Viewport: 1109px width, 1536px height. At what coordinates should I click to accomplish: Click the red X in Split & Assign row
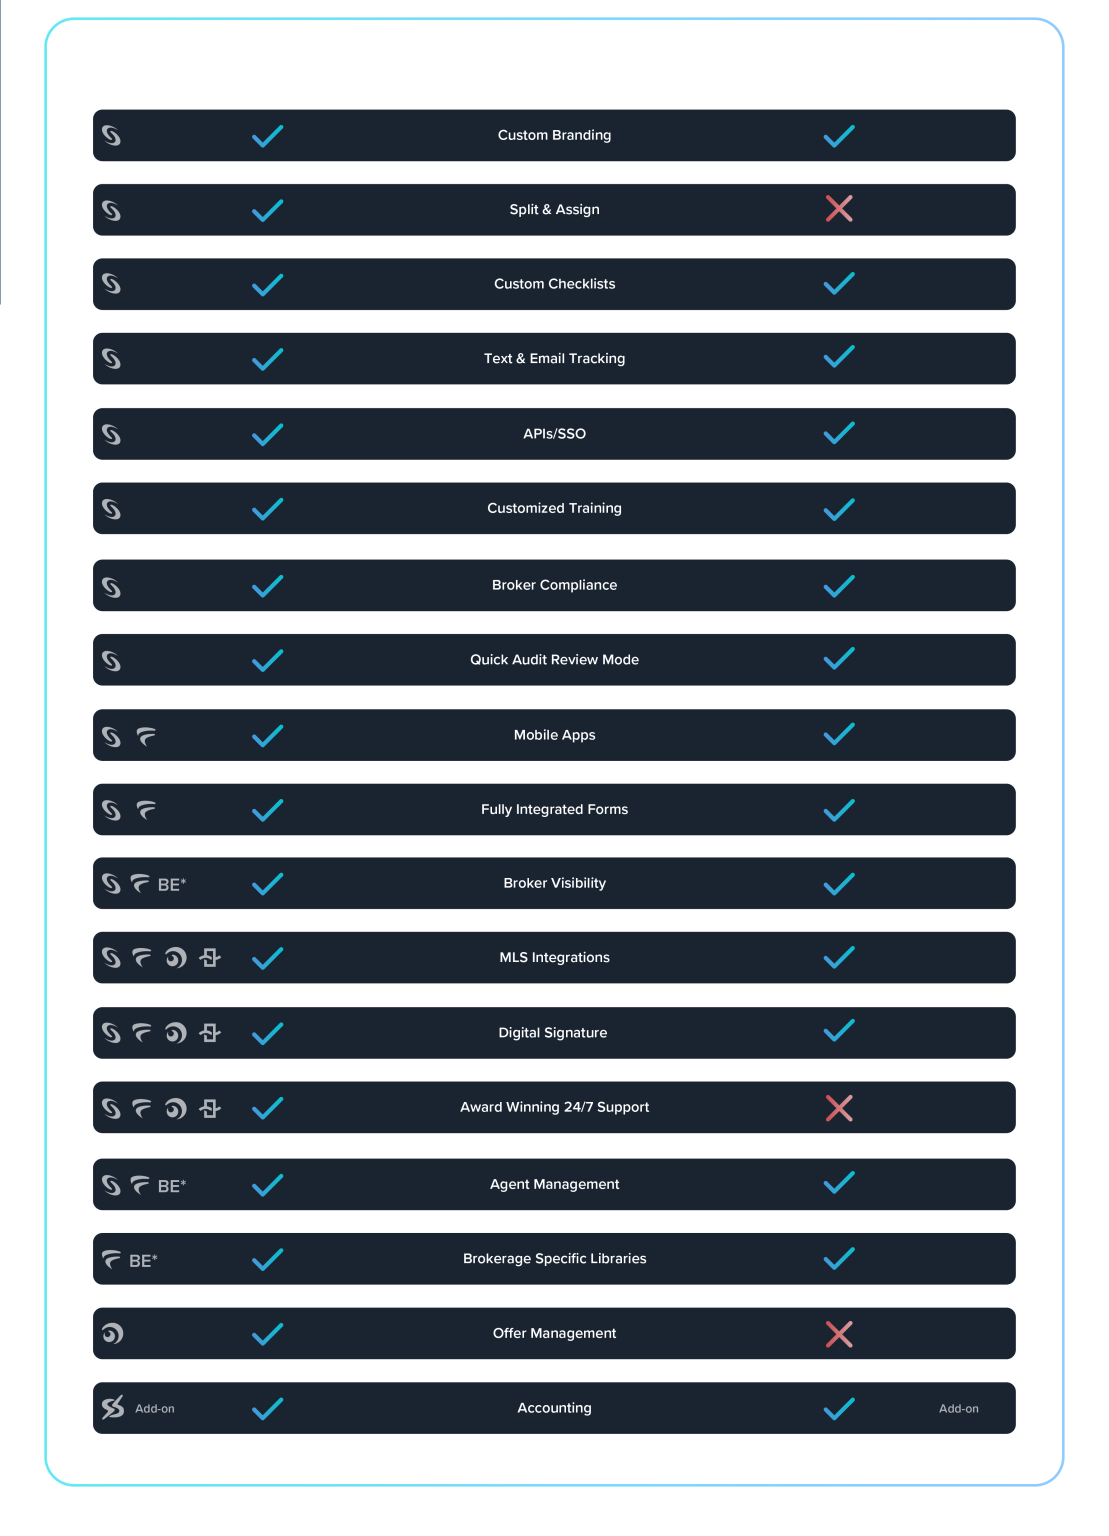tap(839, 209)
